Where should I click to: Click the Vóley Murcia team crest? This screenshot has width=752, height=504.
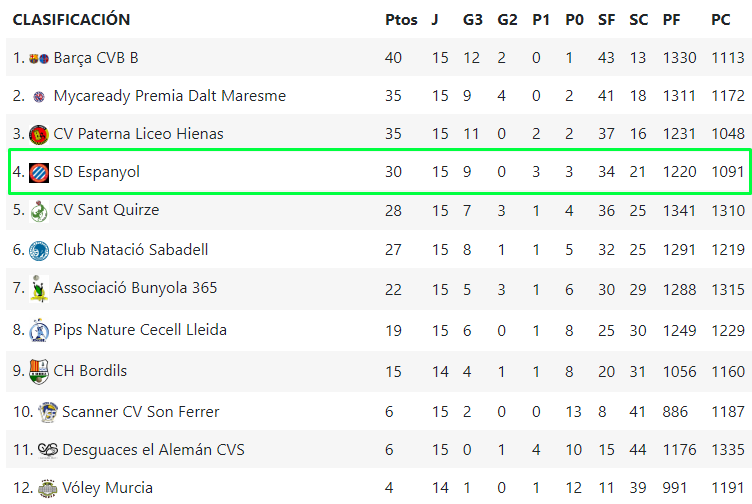pos(48,488)
